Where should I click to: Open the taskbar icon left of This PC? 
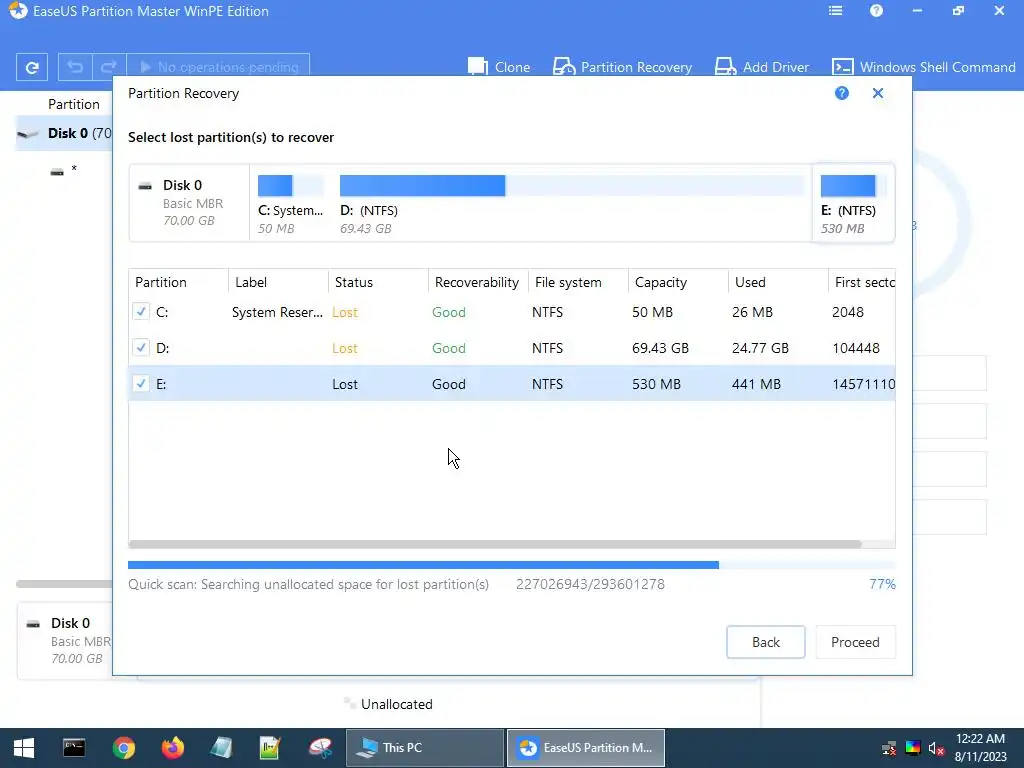pos(320,748)
